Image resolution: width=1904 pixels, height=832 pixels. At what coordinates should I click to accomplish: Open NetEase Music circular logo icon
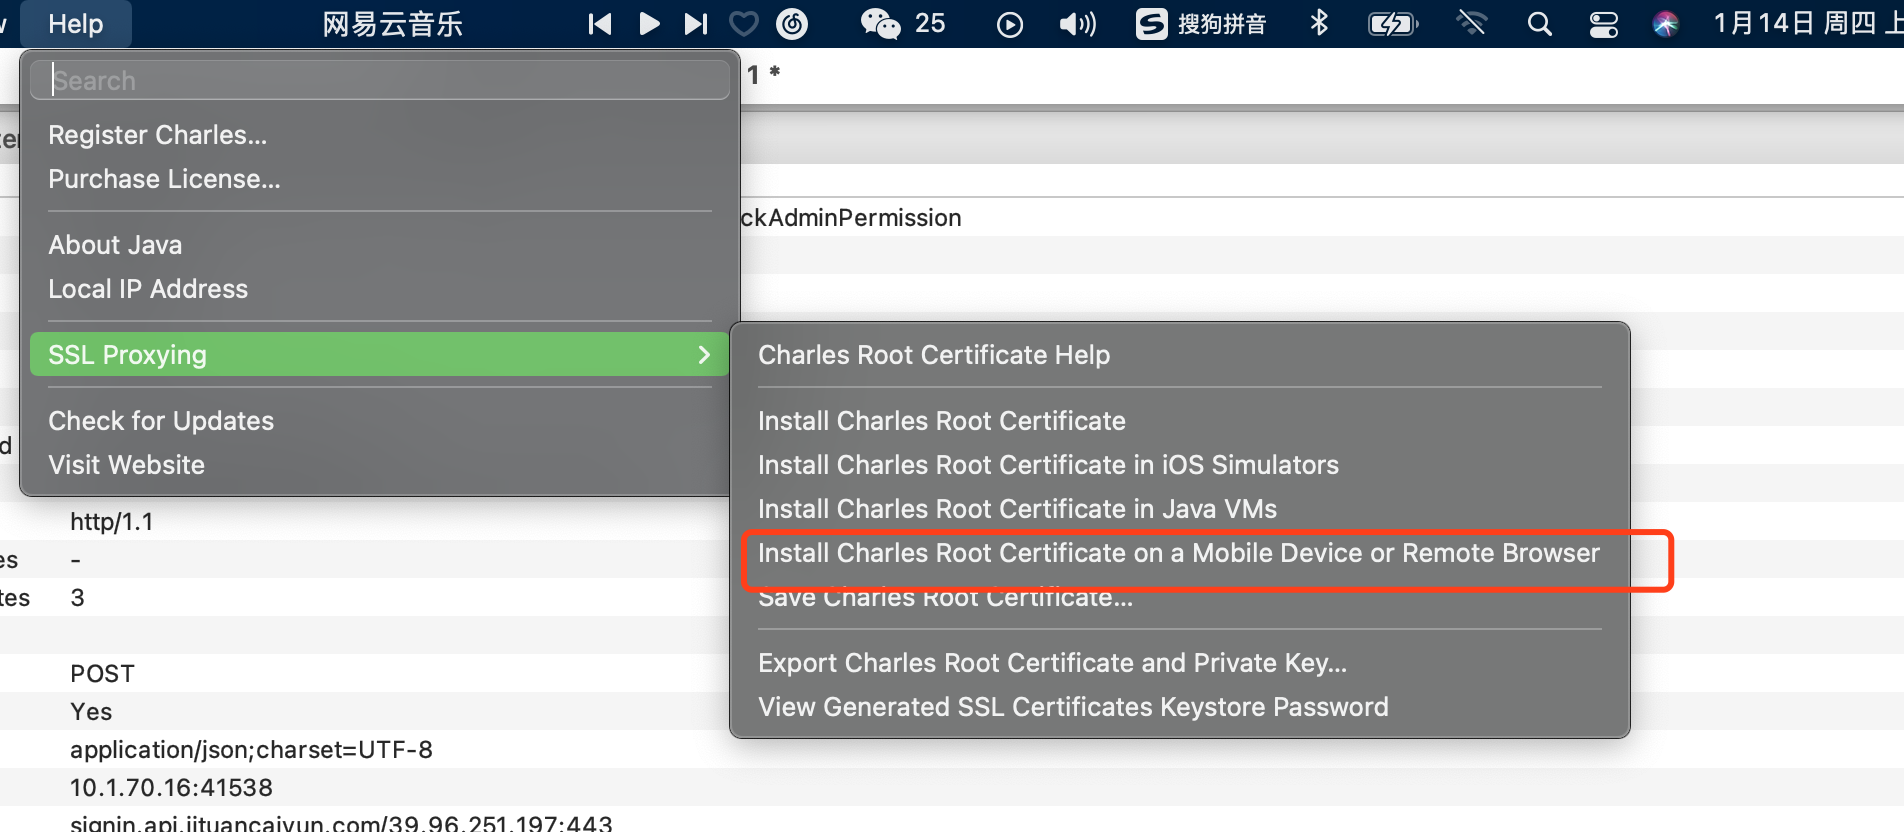pyautogui.click(x=792, y=23)
